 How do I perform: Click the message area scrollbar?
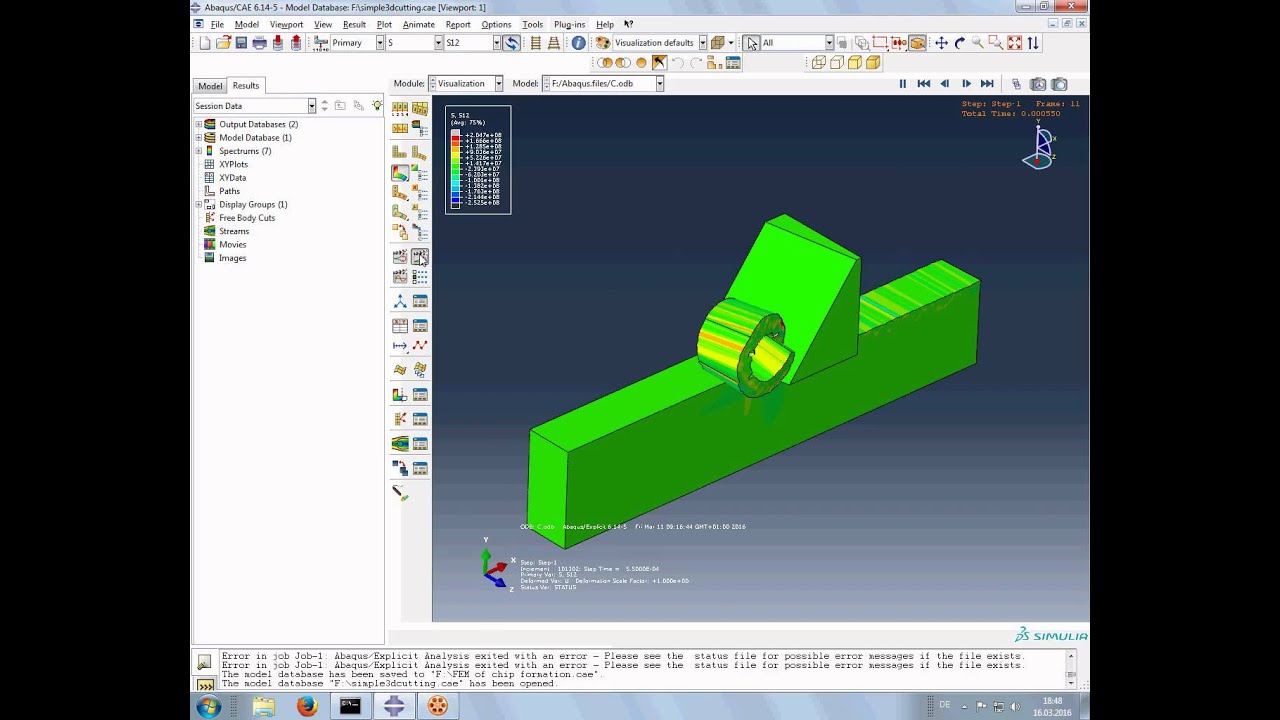[1071, 669]
